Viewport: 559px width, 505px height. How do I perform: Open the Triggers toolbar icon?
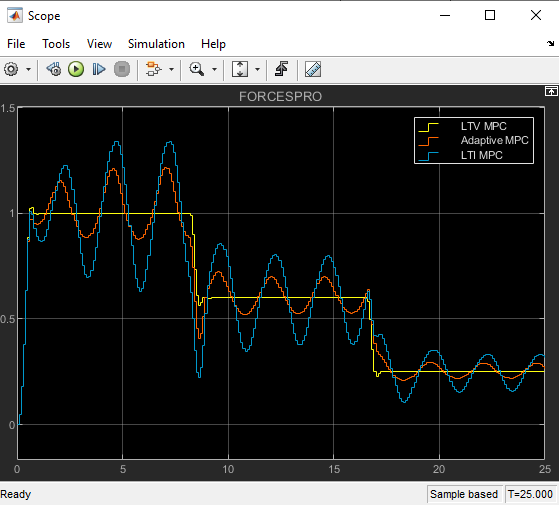point(282,69)
